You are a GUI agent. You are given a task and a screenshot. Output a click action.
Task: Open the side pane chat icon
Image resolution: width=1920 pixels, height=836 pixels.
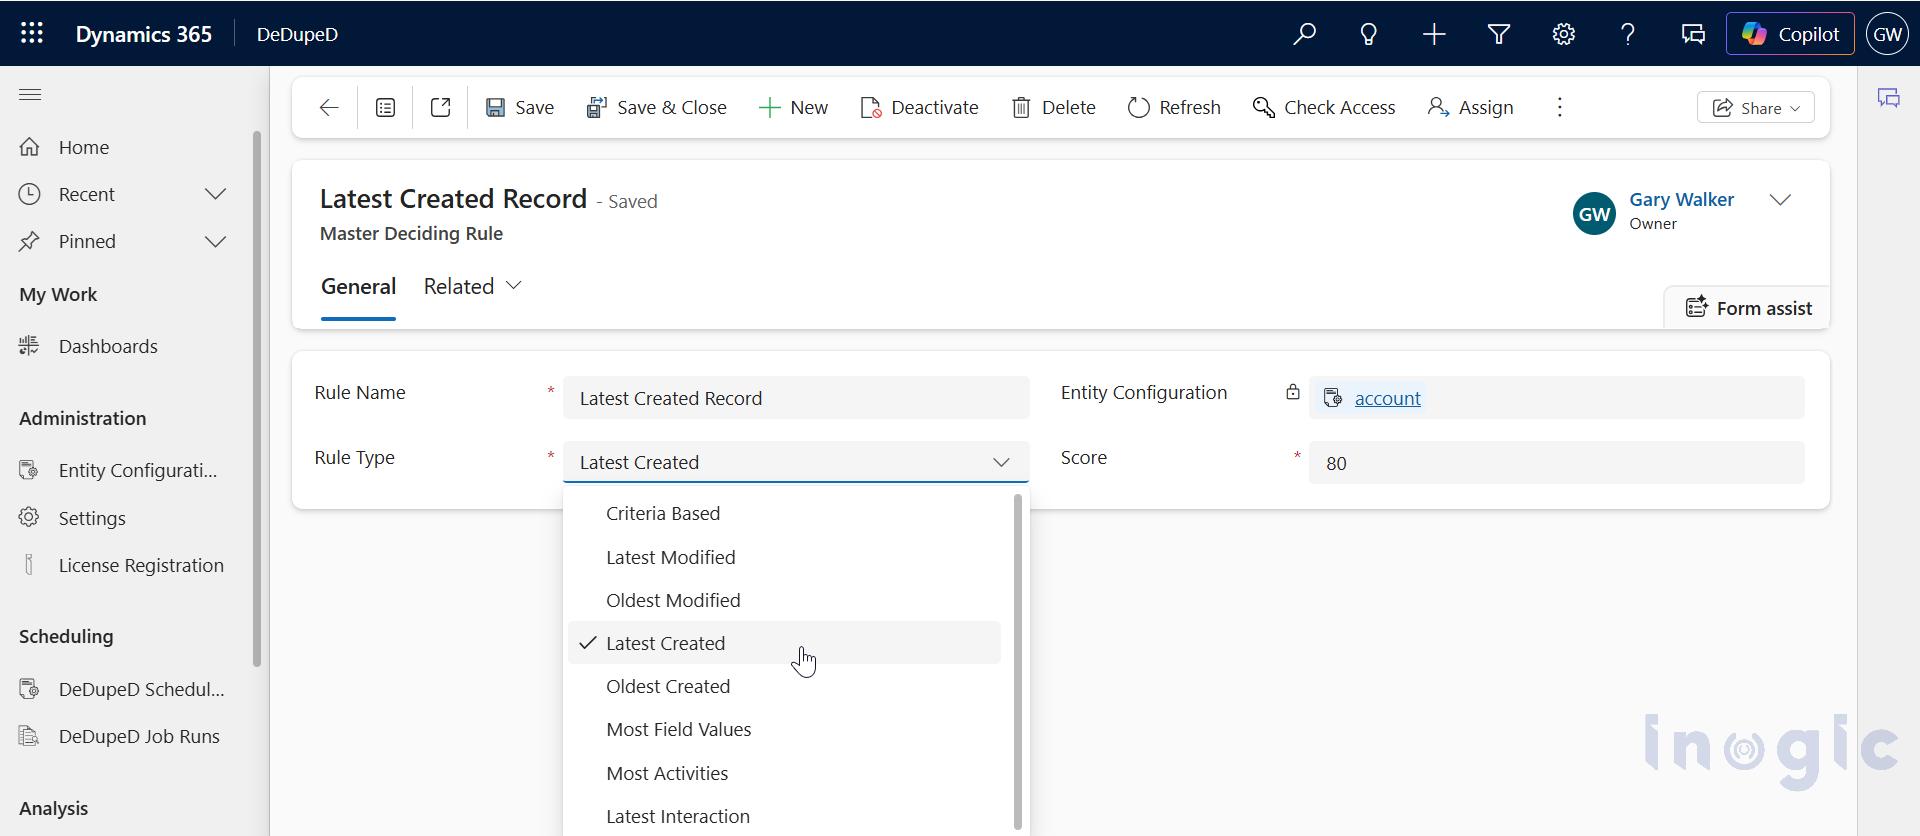click(1889, 98)
